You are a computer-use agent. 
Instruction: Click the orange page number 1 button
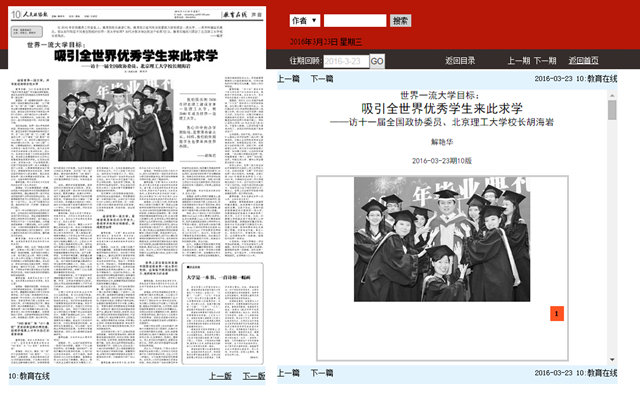click(557, 314)
